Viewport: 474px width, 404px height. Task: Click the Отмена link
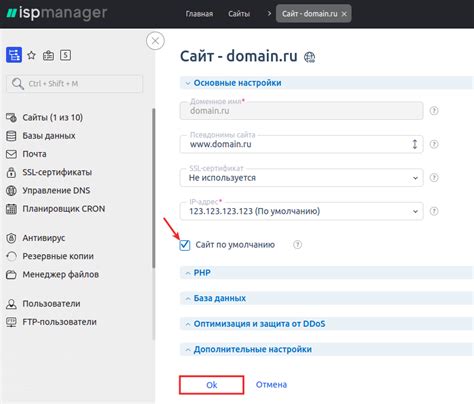[x=271, y=385]
